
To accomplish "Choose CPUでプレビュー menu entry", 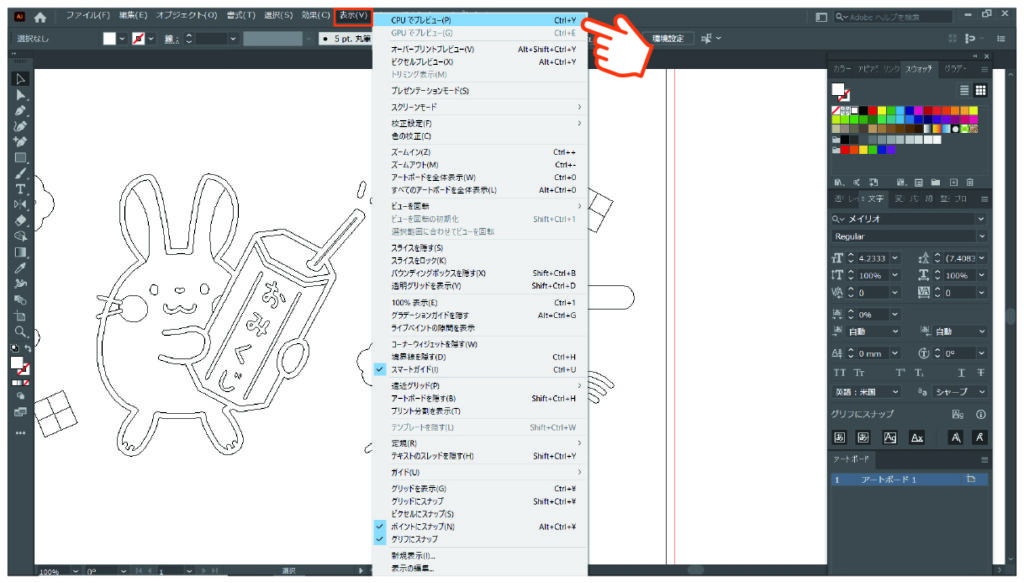I will coord(480,20).
